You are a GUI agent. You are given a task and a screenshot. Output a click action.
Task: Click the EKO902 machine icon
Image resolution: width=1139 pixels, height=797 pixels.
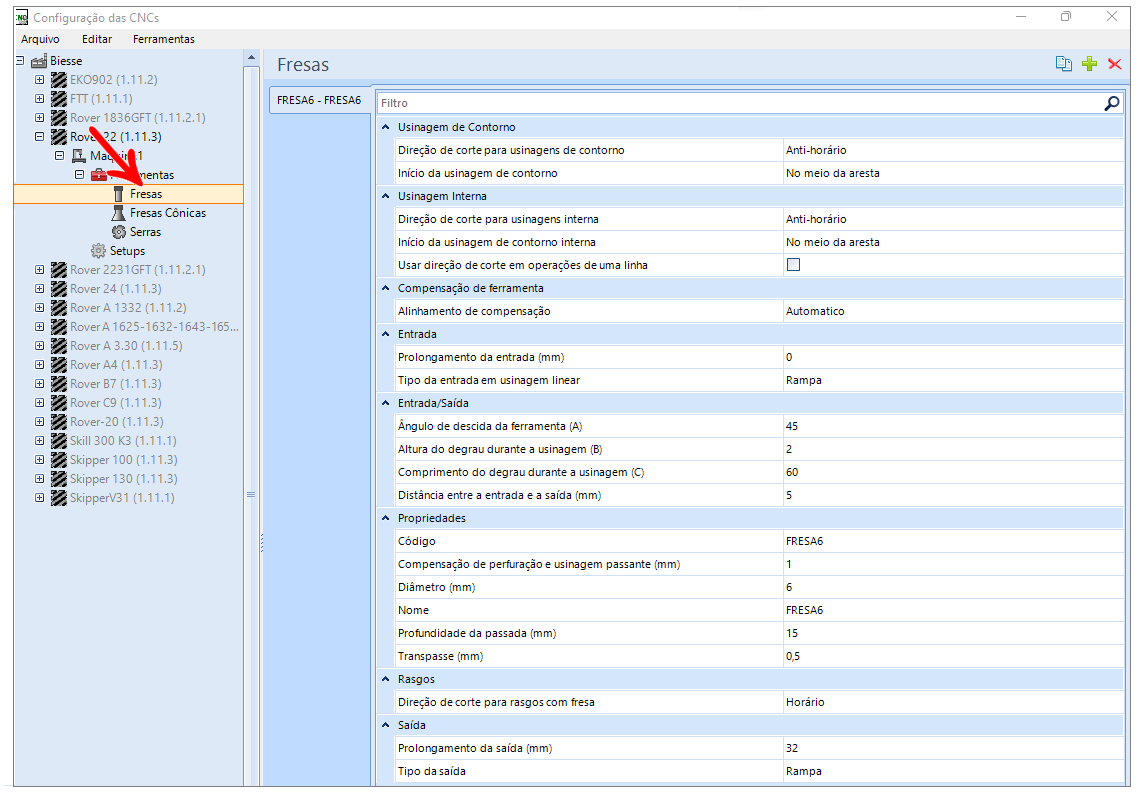pyautogui.click(x=59, y=80)
